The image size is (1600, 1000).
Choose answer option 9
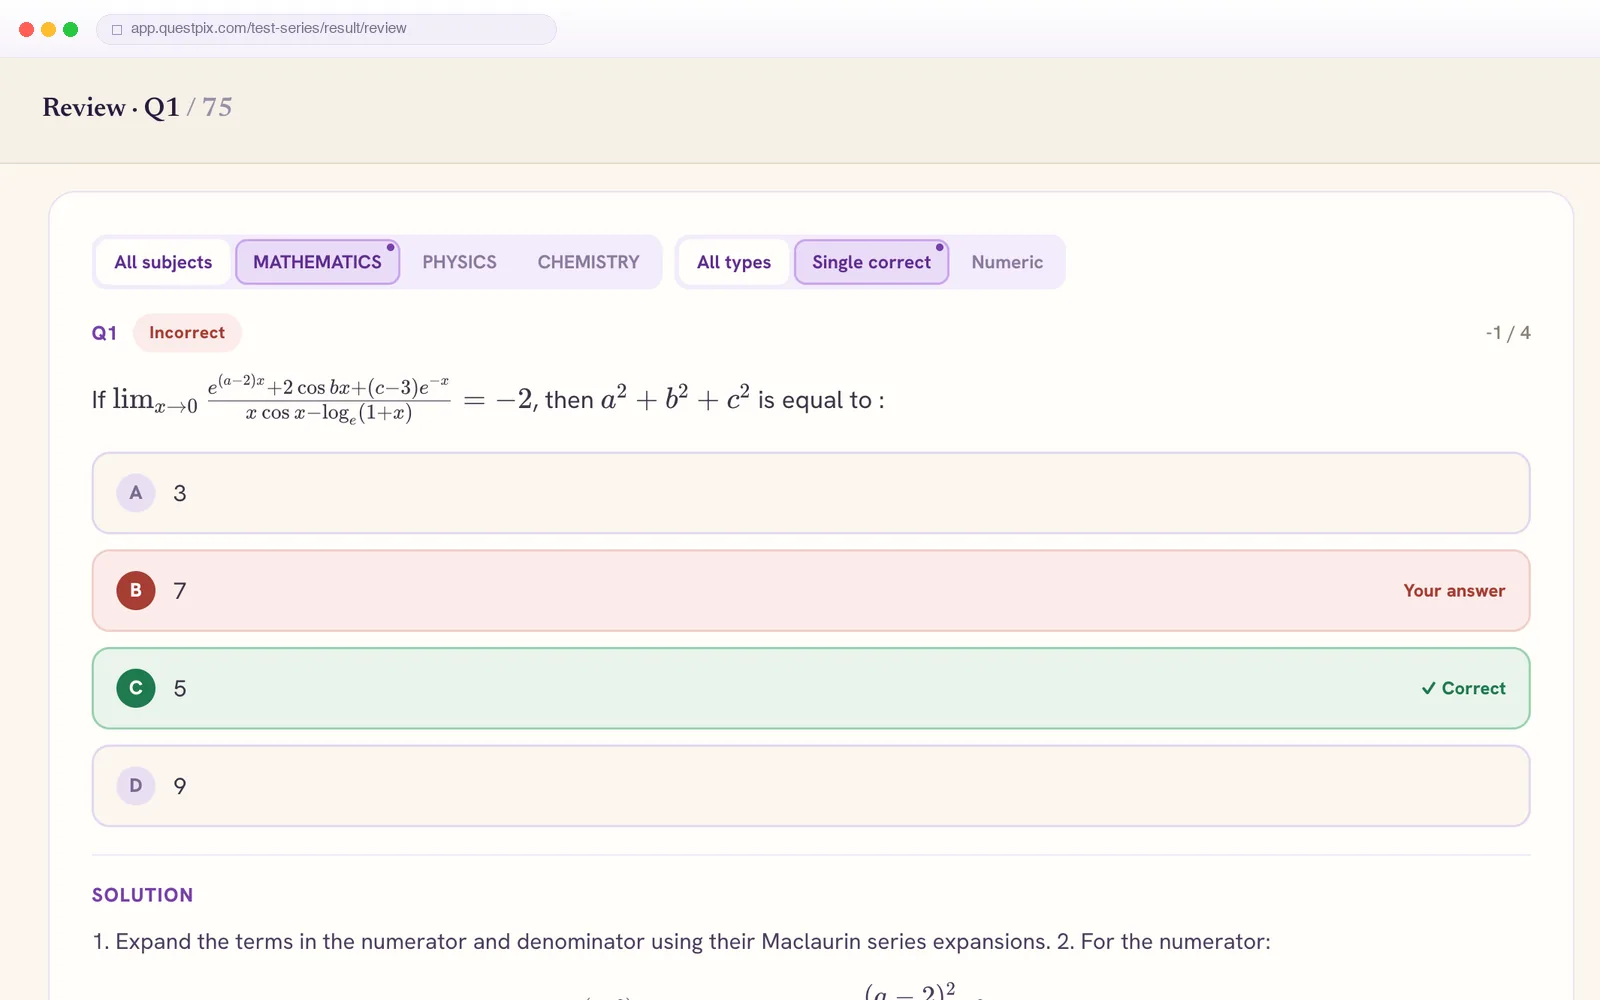click(811, 786)
